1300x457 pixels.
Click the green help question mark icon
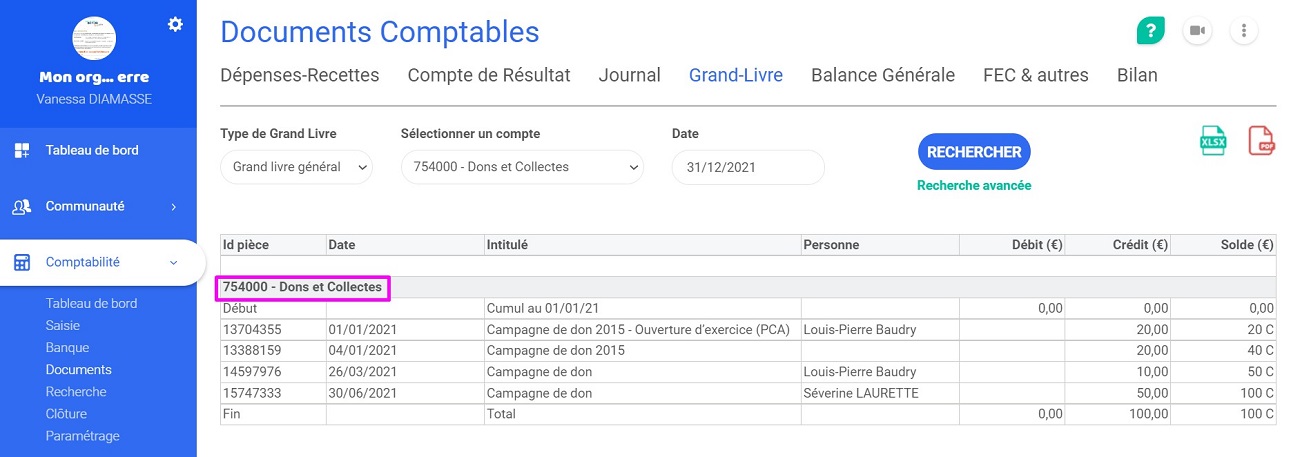(x=1151, y=31)
